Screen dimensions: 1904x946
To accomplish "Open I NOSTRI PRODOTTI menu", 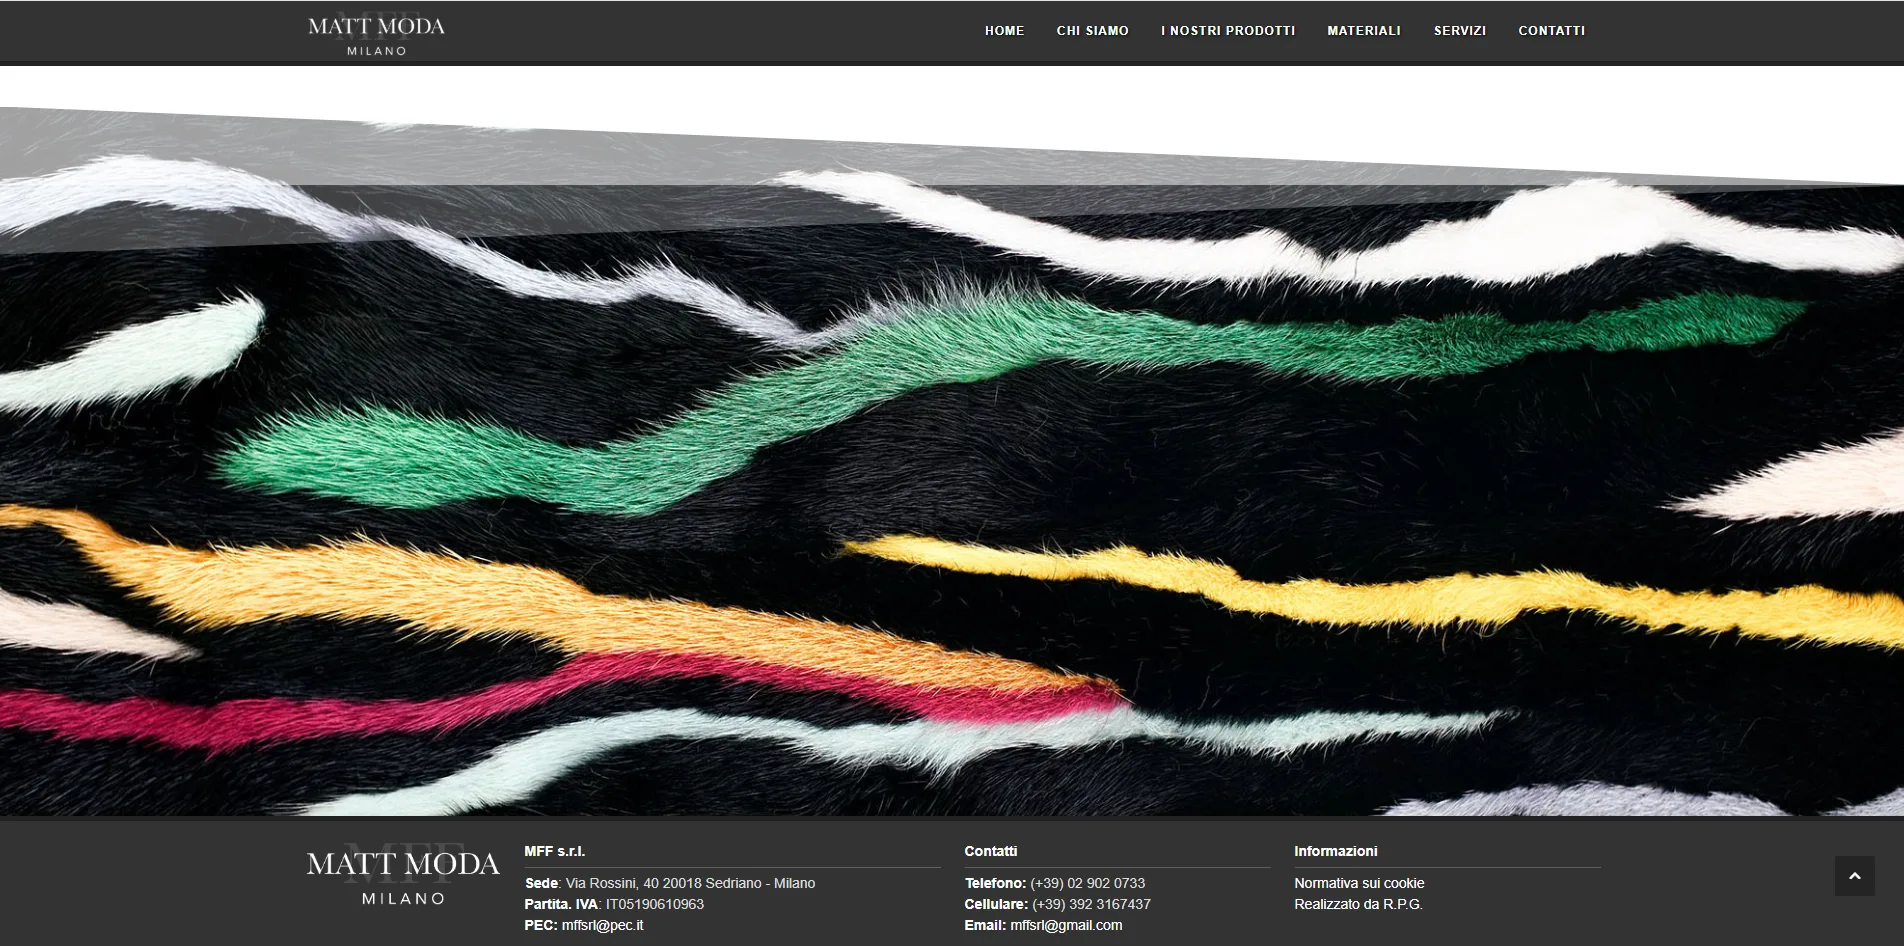I will pos(1228,31).
